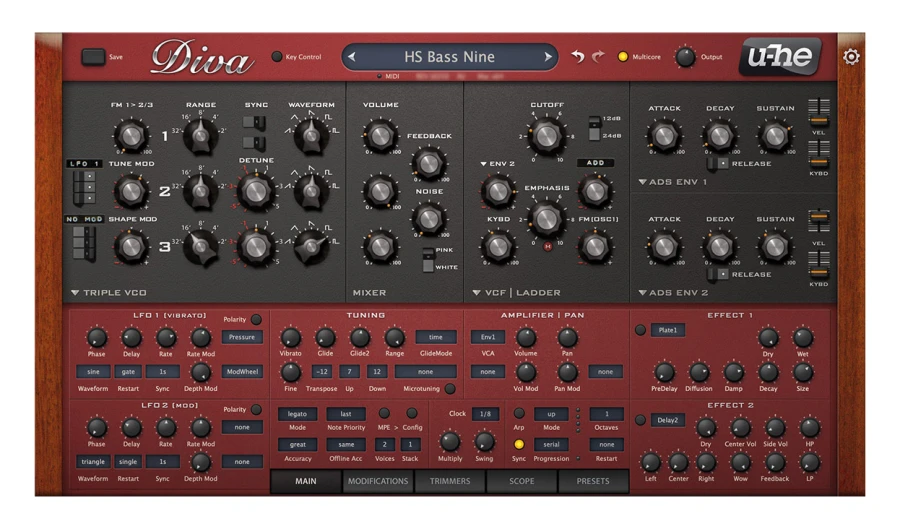Switch to the PRESETS tab

pos(593,481)
